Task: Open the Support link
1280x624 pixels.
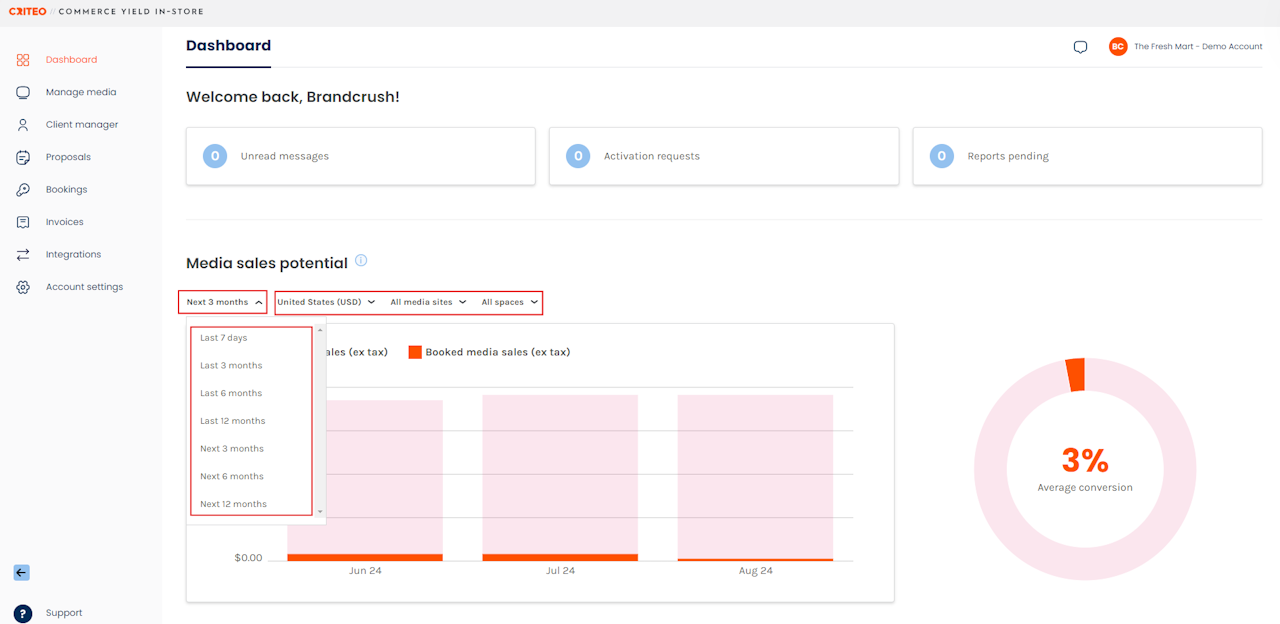Action: pyautogui.click(x=63, y=613)
